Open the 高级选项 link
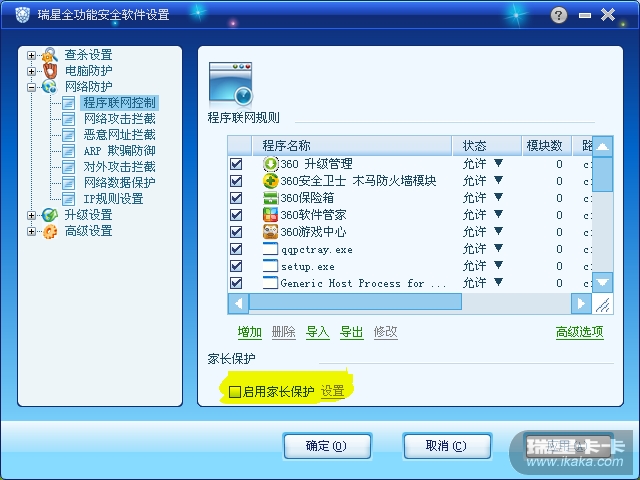Screen dimensions: 640x480 coord(580,332)
